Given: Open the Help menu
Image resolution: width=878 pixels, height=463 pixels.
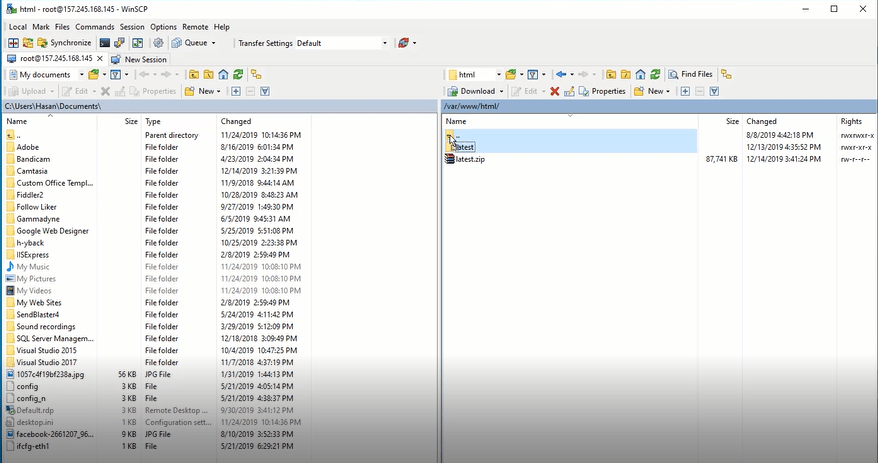Looking at the screenshot, I should pos(222,27).
